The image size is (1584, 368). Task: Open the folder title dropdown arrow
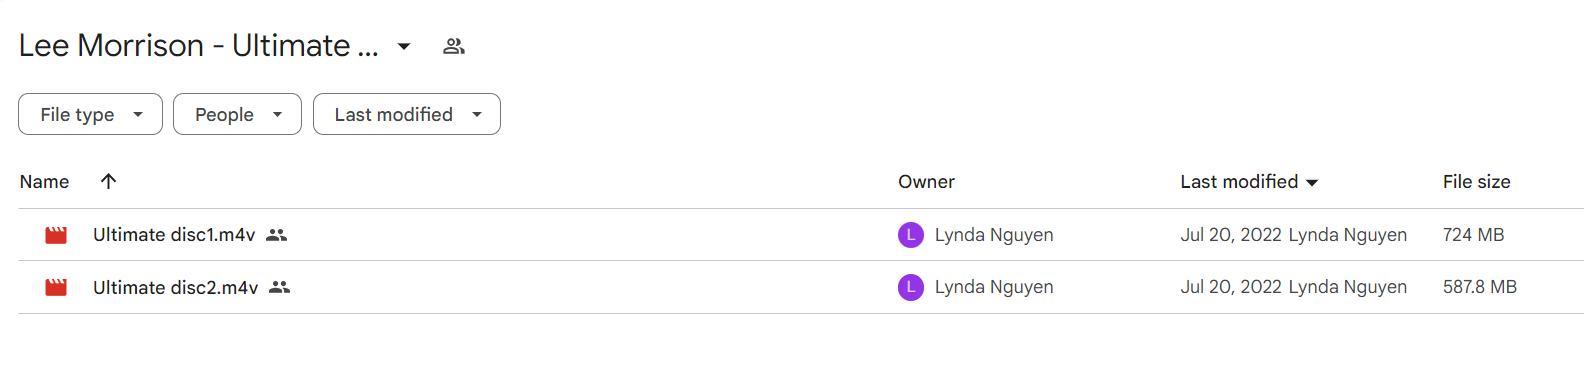(404, 46)
